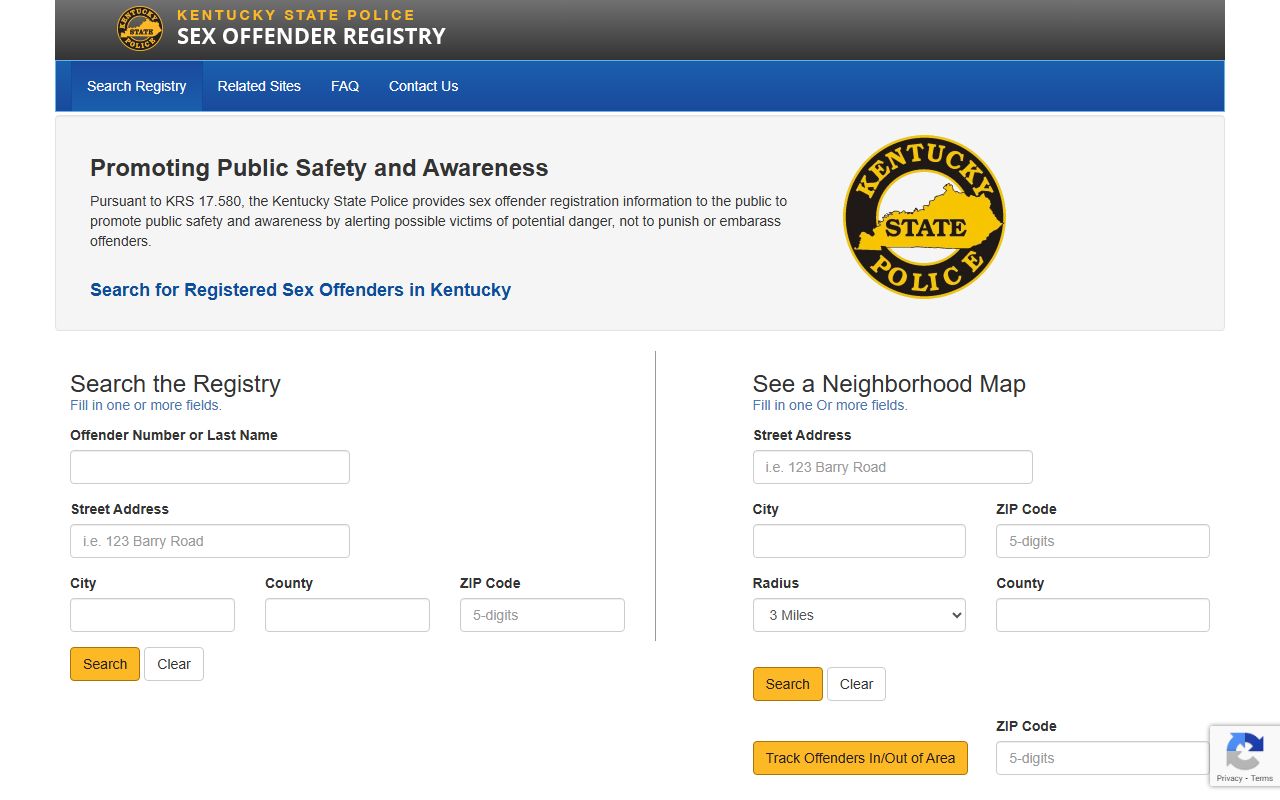Select the County field in registry search

pyautogui.click(x=347, y=615)
